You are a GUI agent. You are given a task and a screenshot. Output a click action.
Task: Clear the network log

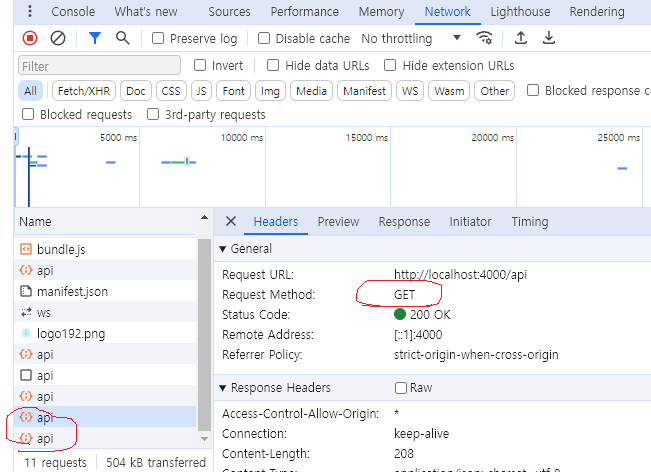(58, 38)
